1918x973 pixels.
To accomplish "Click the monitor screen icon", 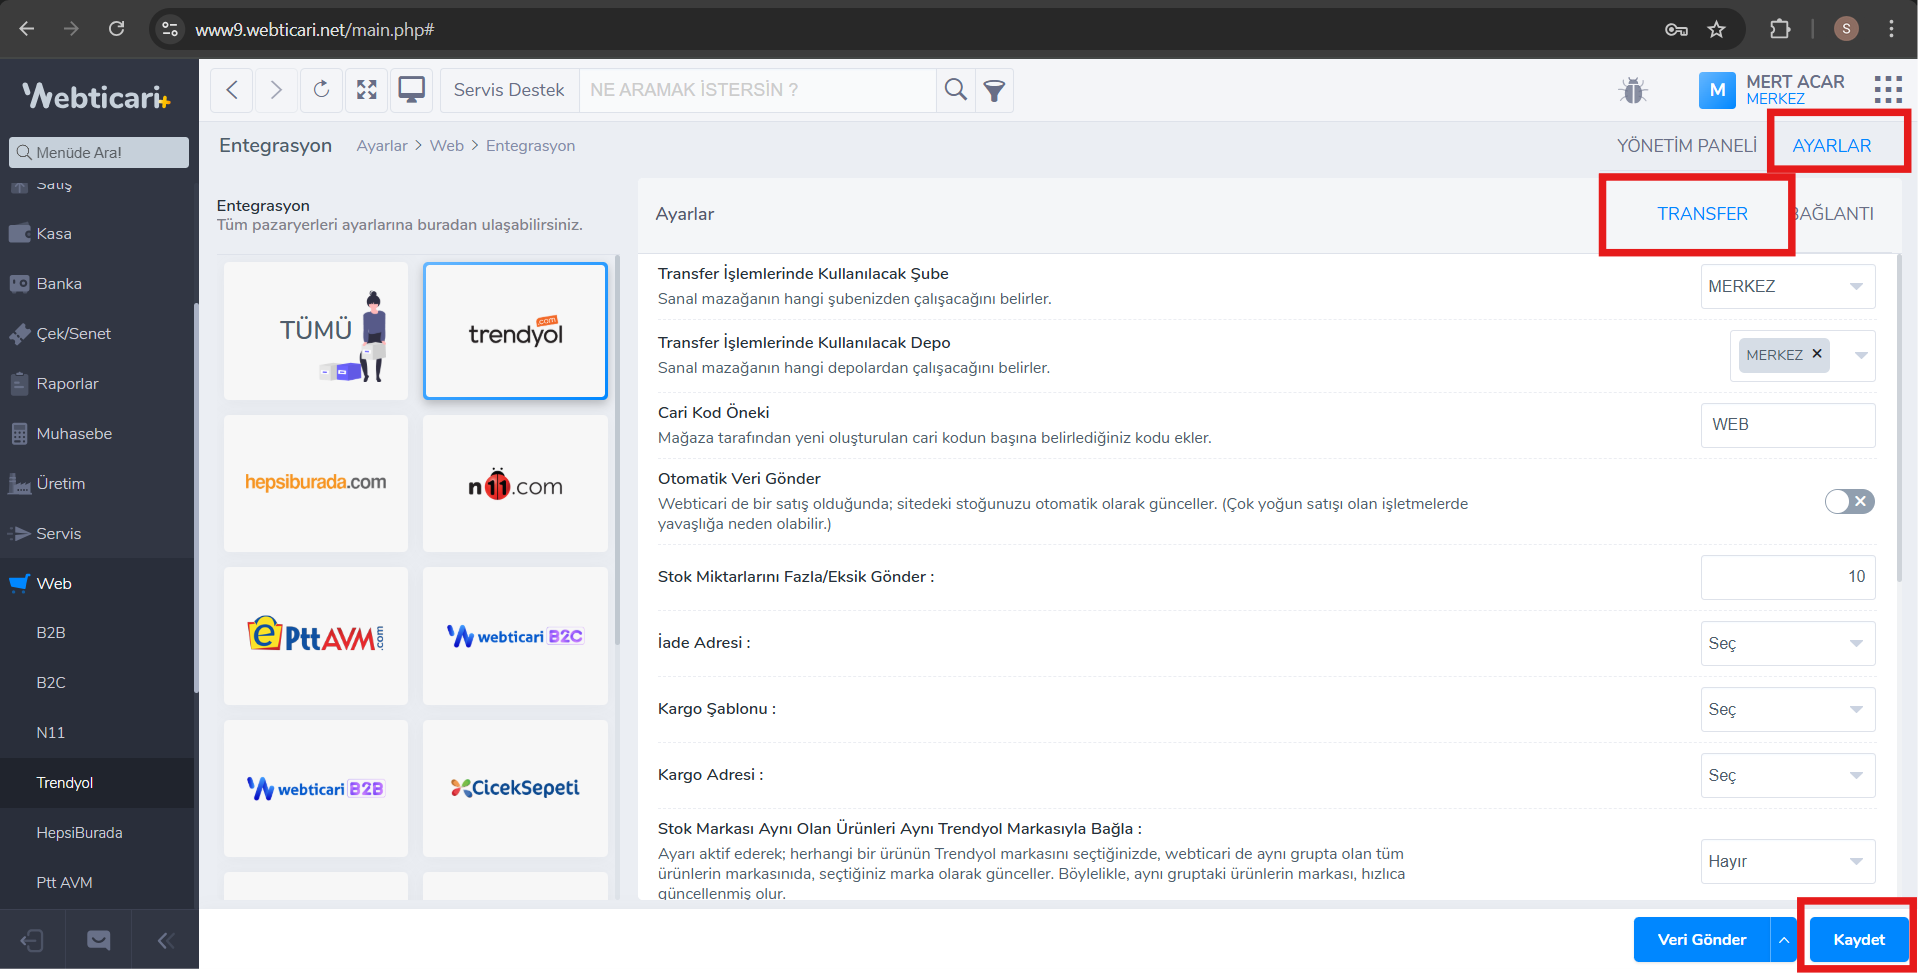I will point(411,90).
